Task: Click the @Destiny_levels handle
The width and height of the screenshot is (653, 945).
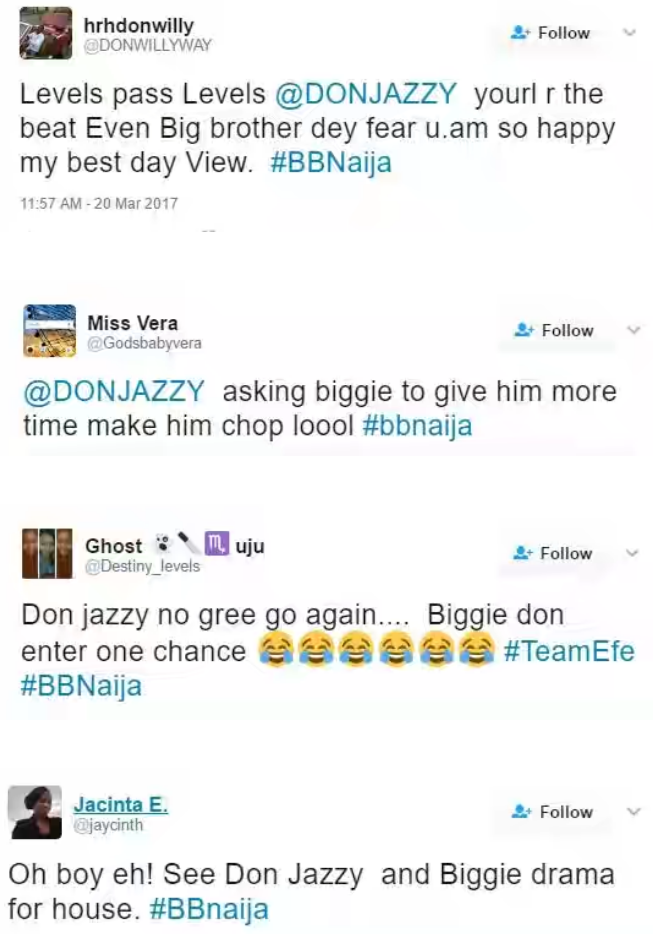Action: (x=142, y=567)
